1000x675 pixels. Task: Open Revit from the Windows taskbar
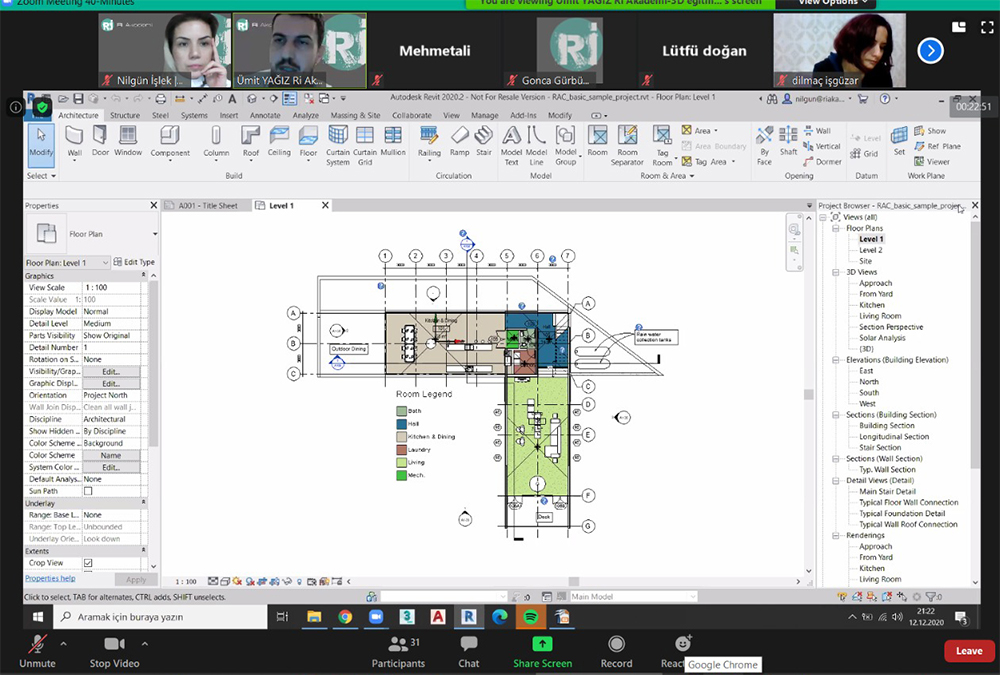point(468,617)
